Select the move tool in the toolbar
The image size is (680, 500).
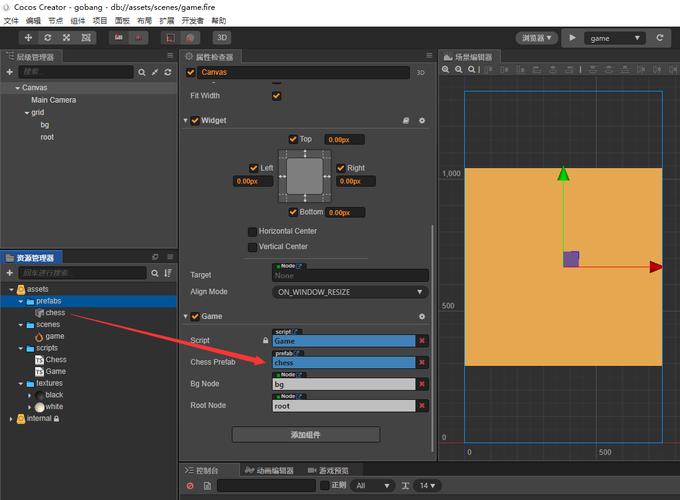(27, 37)
